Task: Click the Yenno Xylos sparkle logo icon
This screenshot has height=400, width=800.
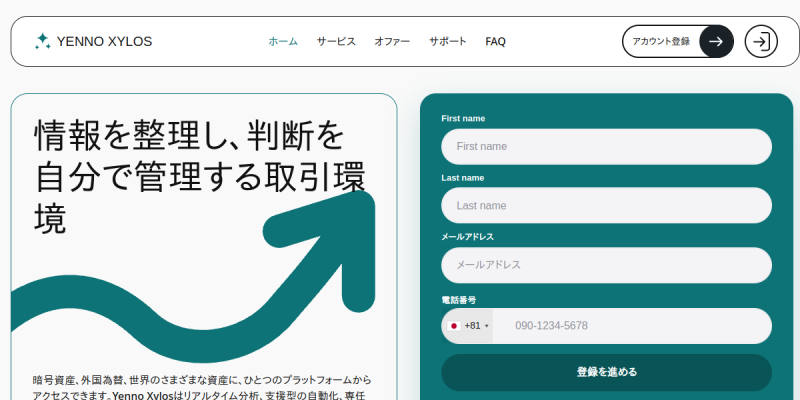Action: [x=43, y=41]
